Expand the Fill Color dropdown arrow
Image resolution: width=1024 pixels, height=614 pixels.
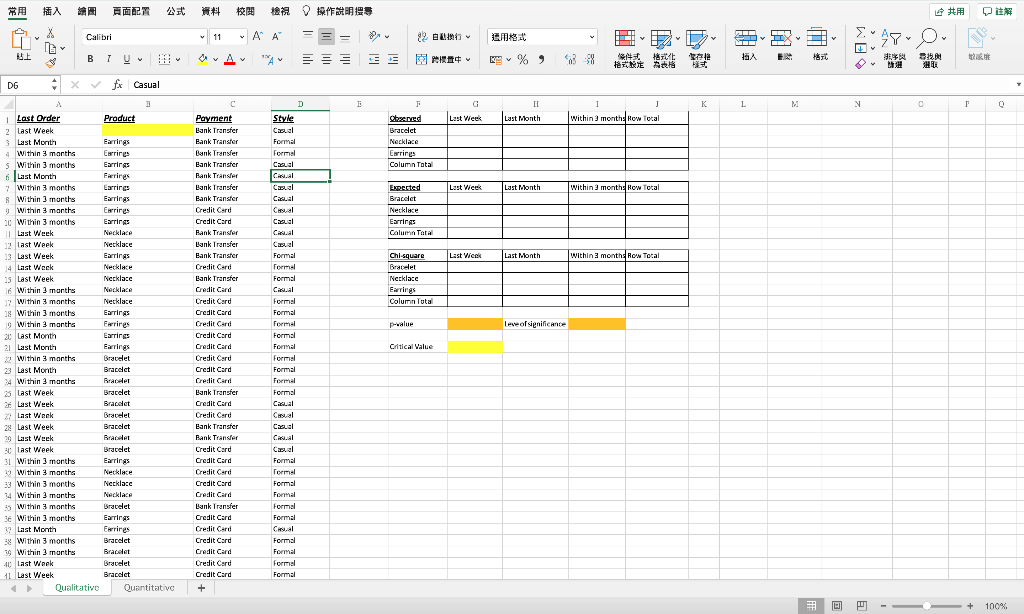pyautogui.click(x=215, y=59)
